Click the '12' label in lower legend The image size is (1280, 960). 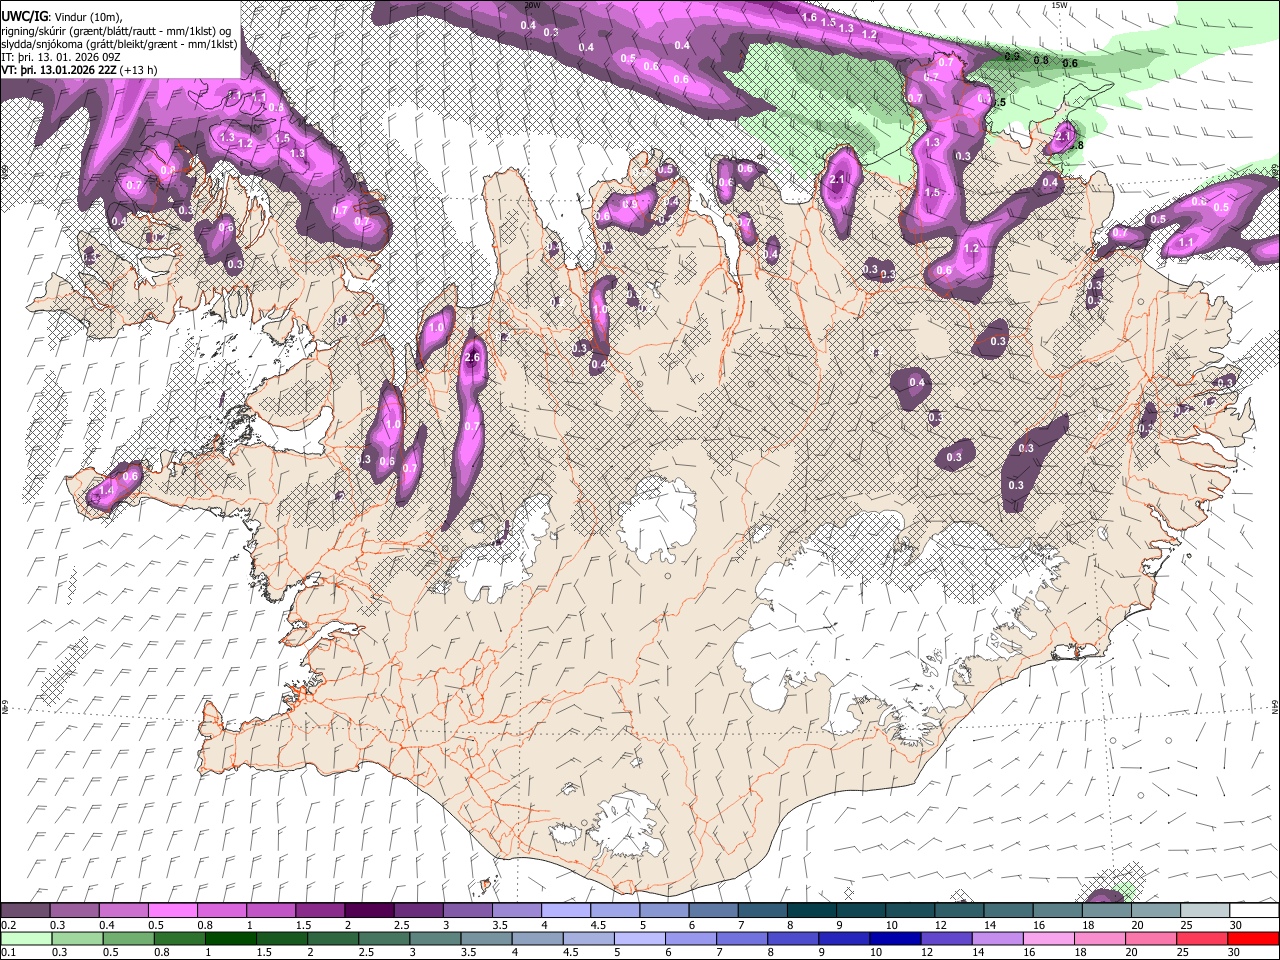[927, 953]
